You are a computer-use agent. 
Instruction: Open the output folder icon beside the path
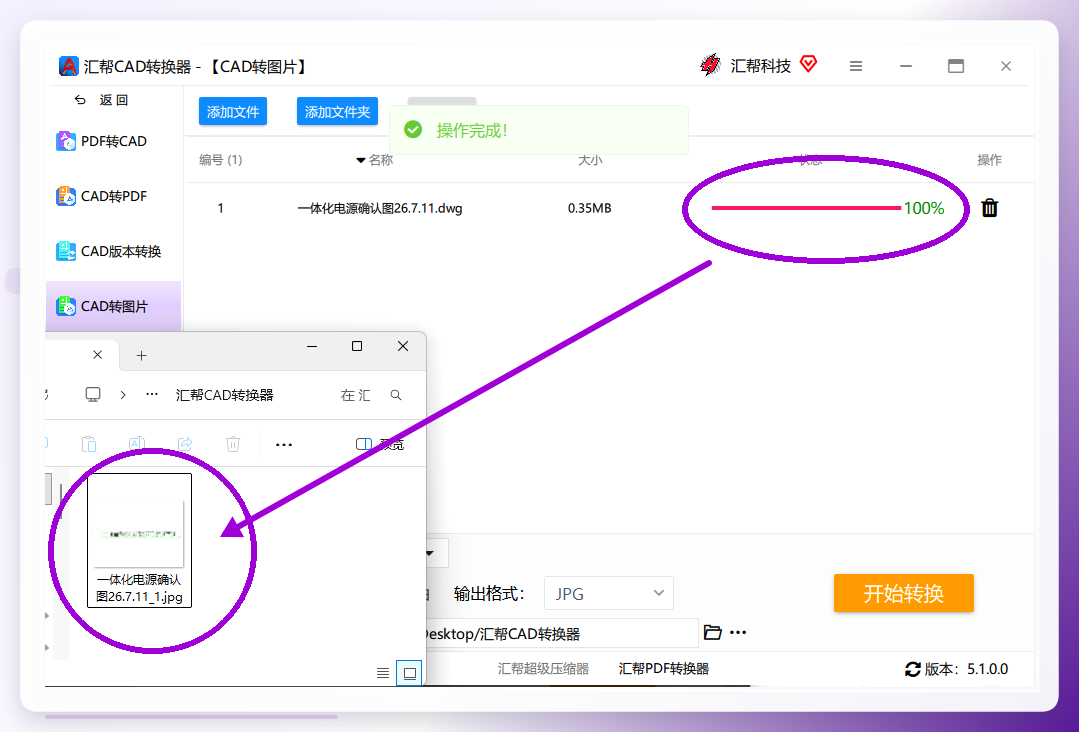tap(713, 632)
